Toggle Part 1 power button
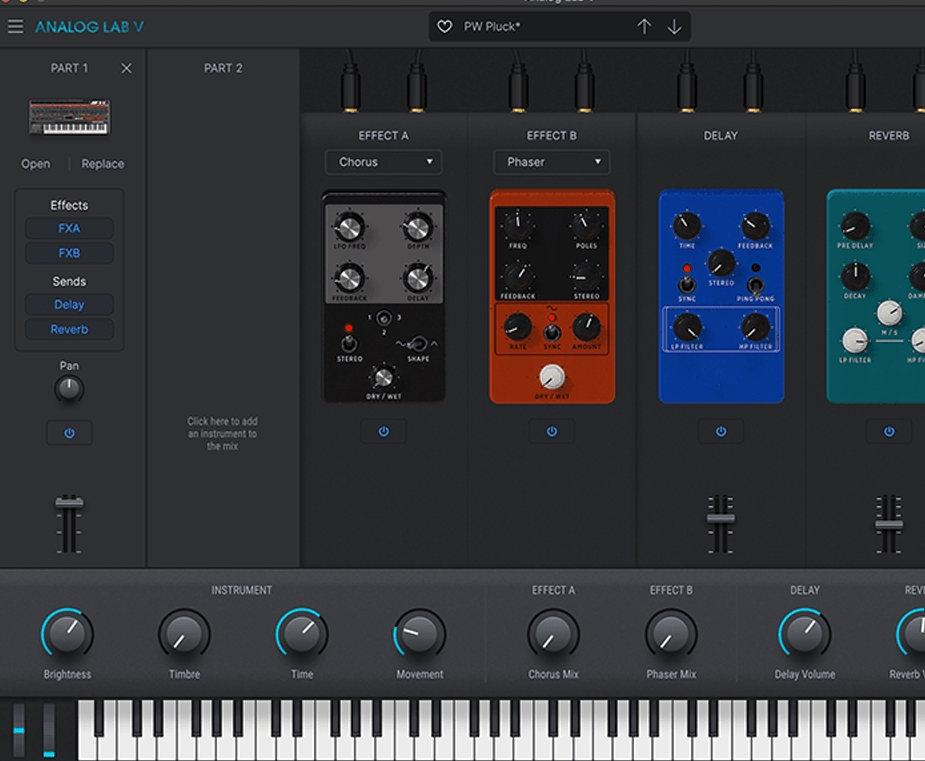 click(x=69, y=434)
